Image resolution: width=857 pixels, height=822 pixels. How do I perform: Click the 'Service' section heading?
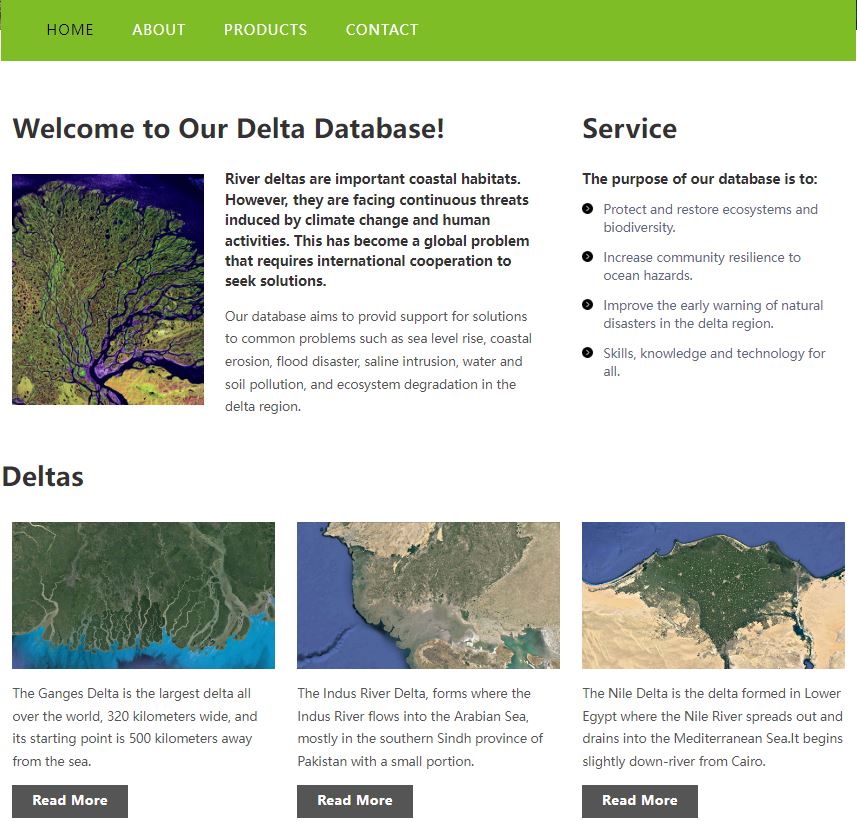tap(629, 129)
